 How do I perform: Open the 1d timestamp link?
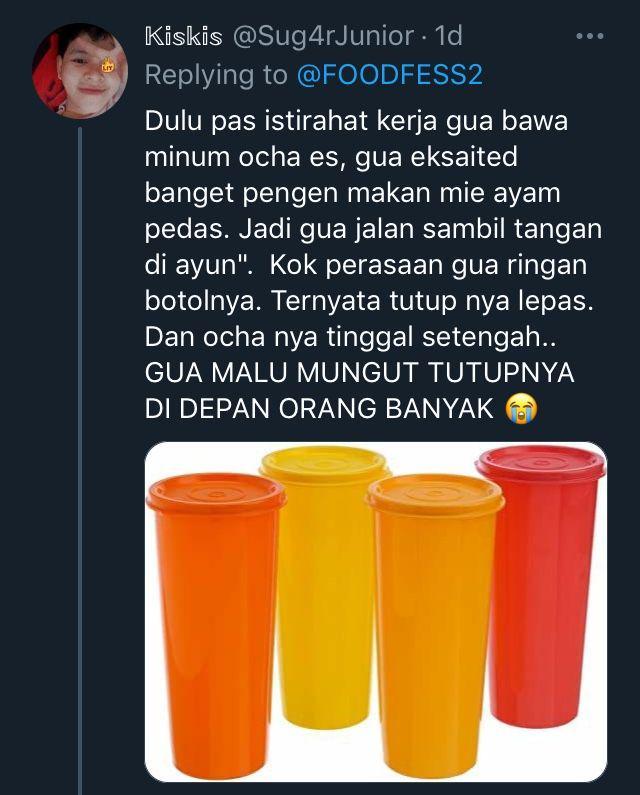pos(449,37)
